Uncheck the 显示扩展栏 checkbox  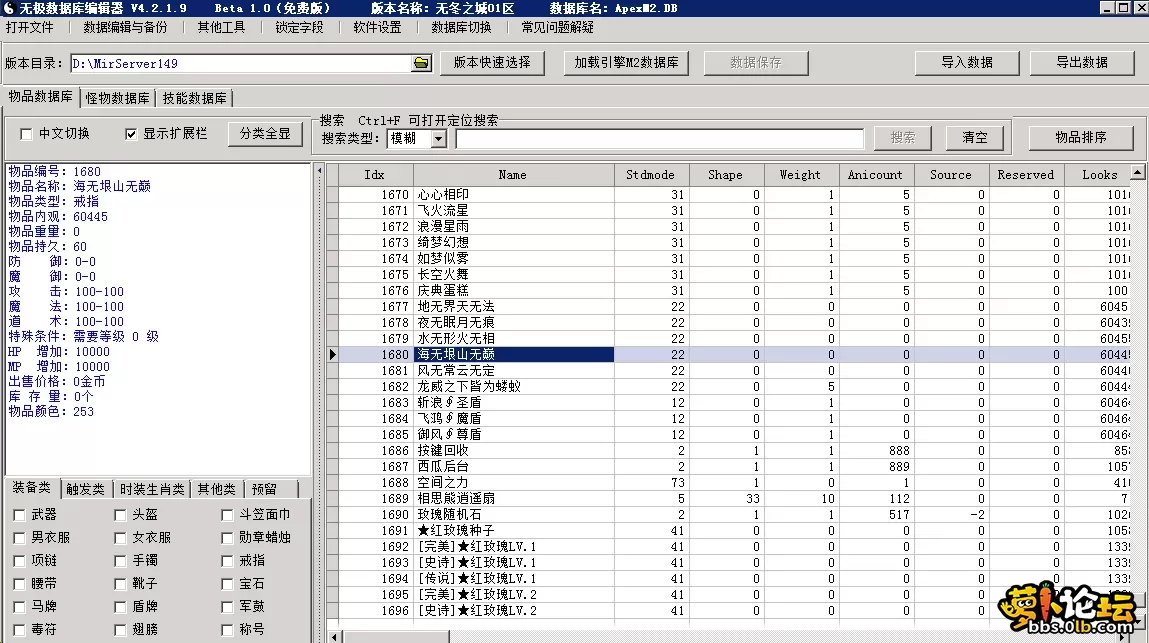click(131, 134)
